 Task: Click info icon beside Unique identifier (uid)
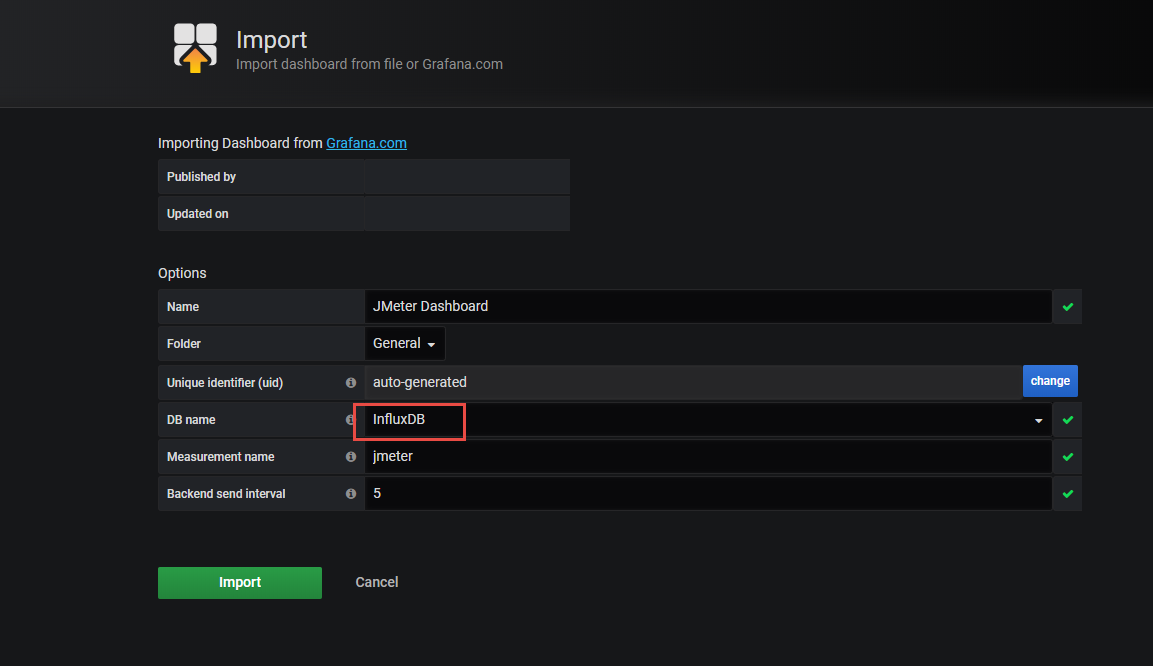351,382
